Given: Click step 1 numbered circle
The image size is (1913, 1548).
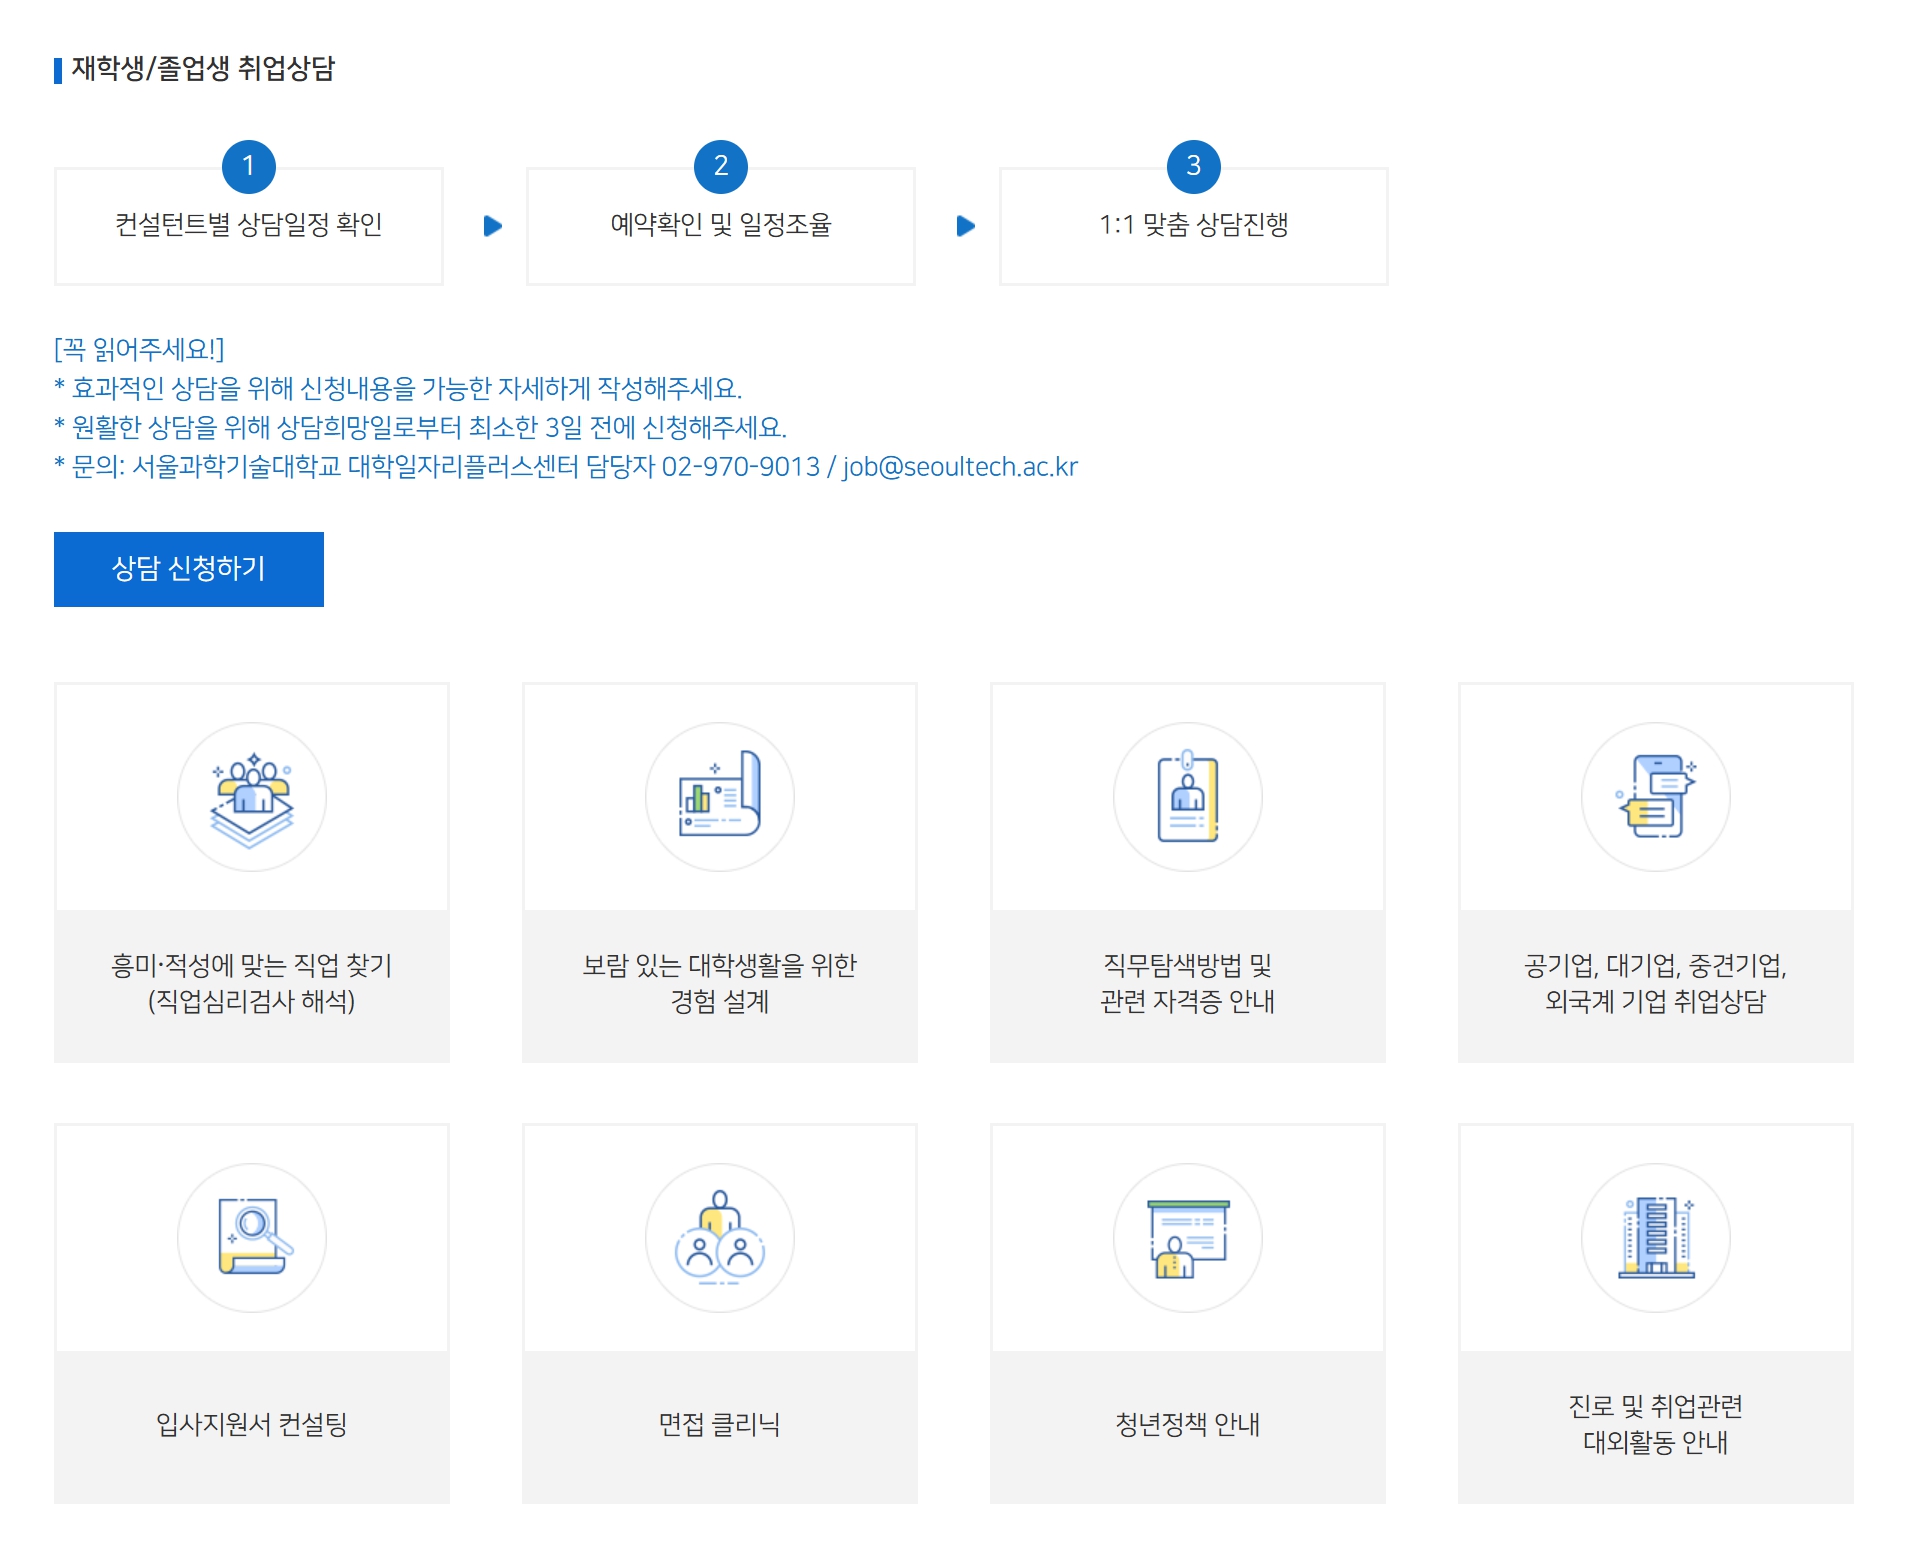Looking at the screenshot, I should pyautogui.click(x=248, y=166).
